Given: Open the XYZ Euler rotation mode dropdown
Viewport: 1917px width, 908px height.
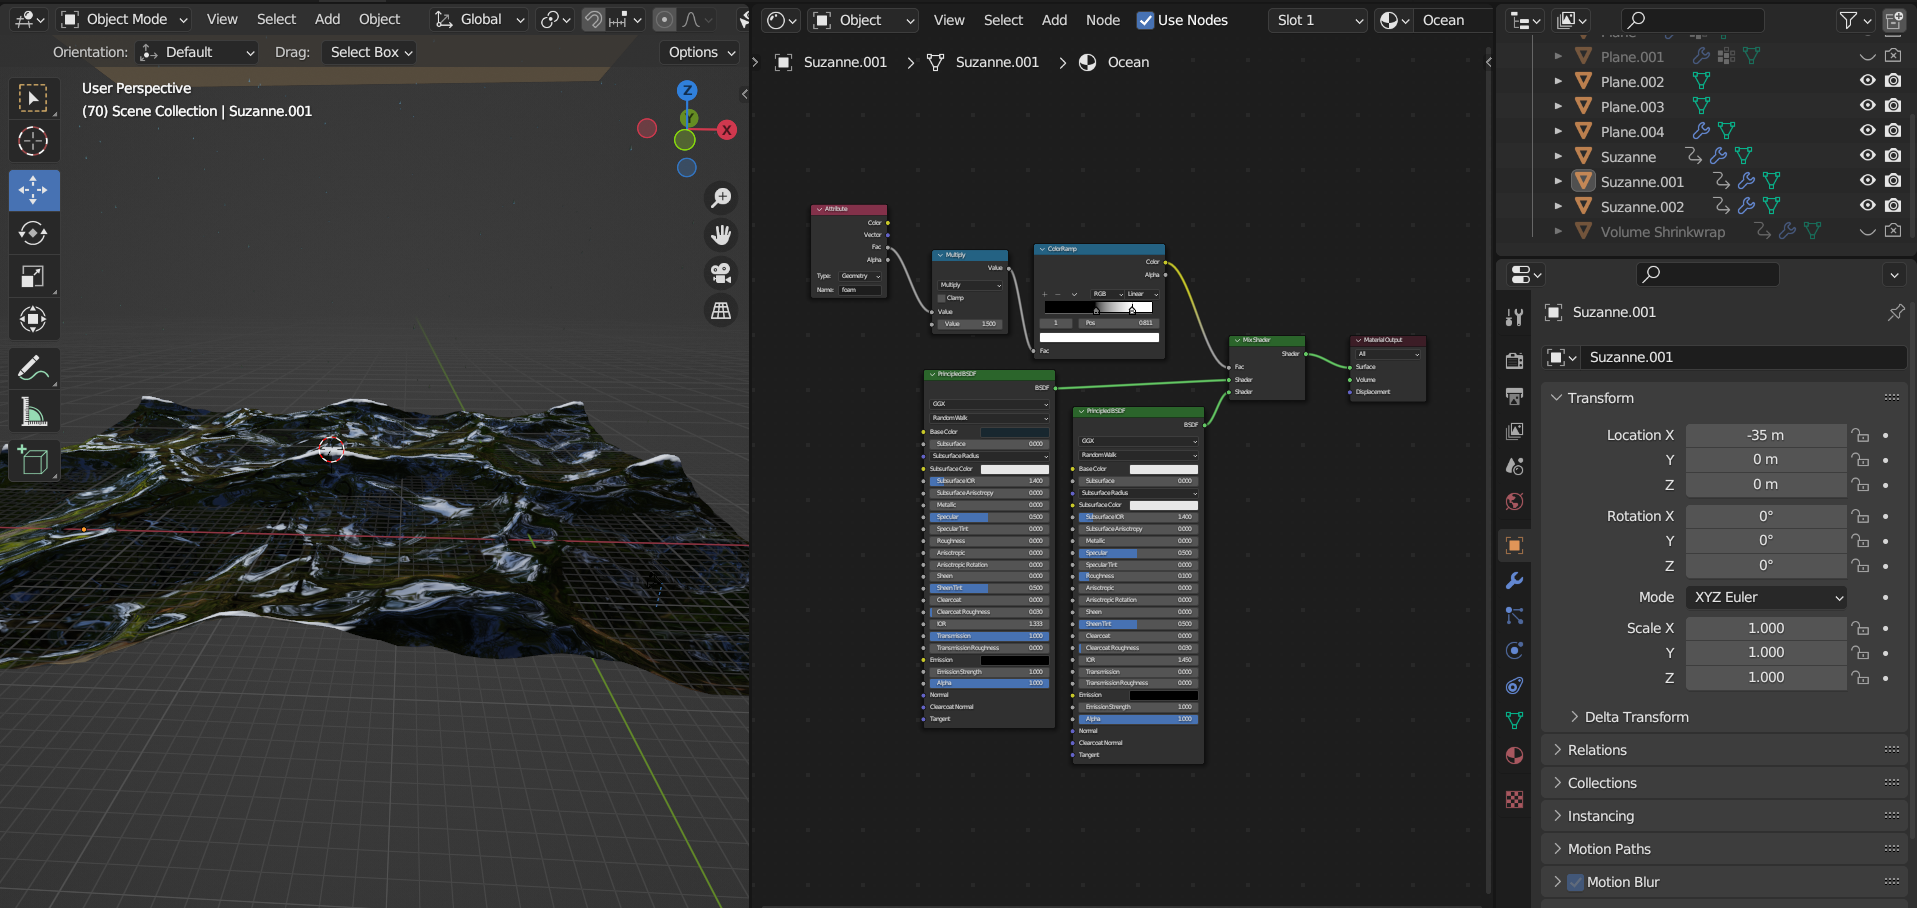Looking at the screenshot, I should coord(1766,597).
